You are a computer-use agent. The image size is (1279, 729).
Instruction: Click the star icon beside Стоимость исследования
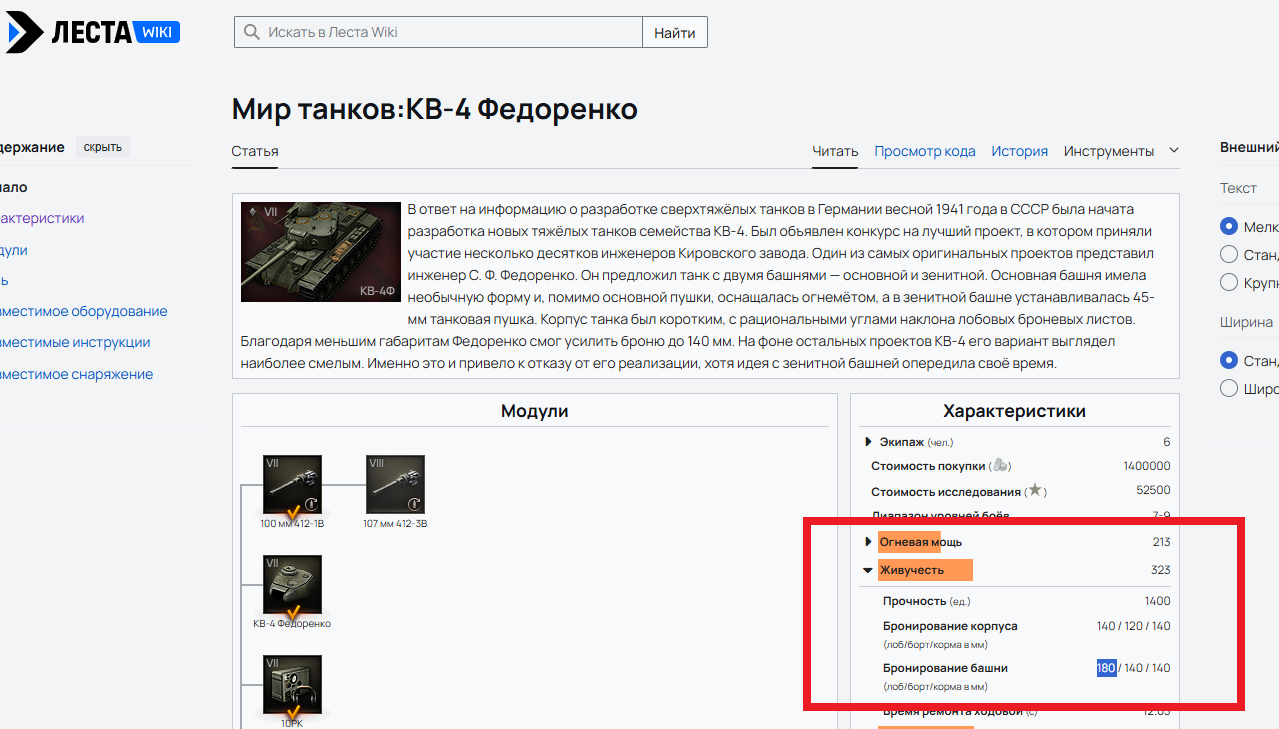1035,491
